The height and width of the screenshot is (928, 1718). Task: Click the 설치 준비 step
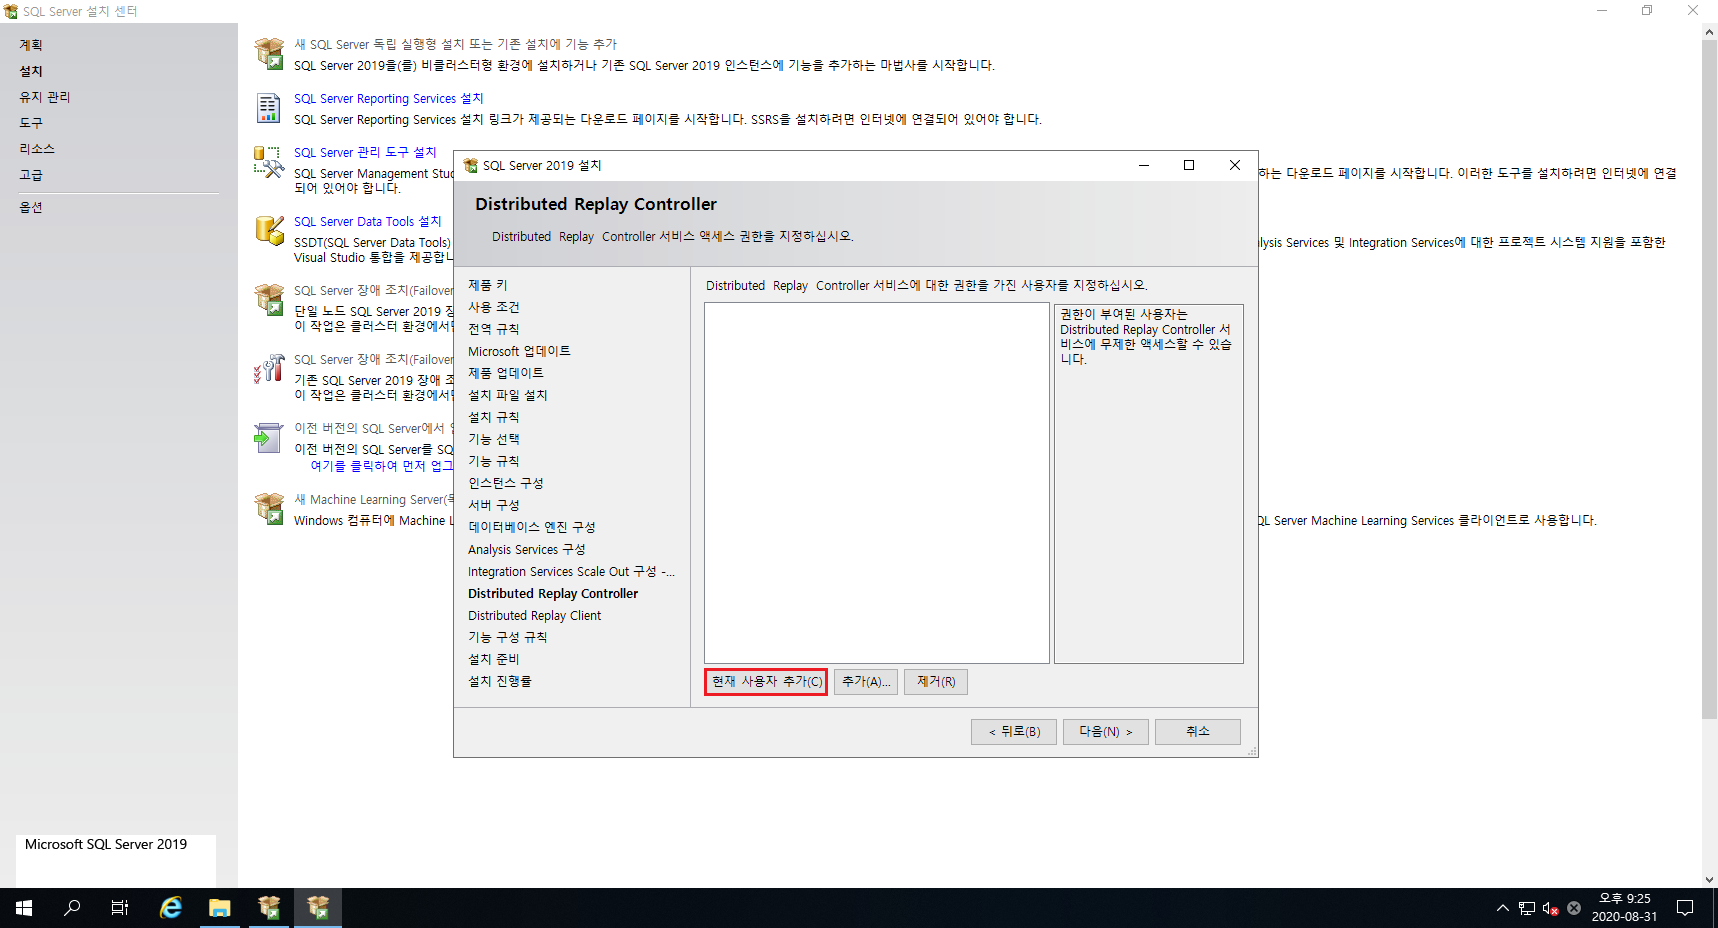point(494,659)
